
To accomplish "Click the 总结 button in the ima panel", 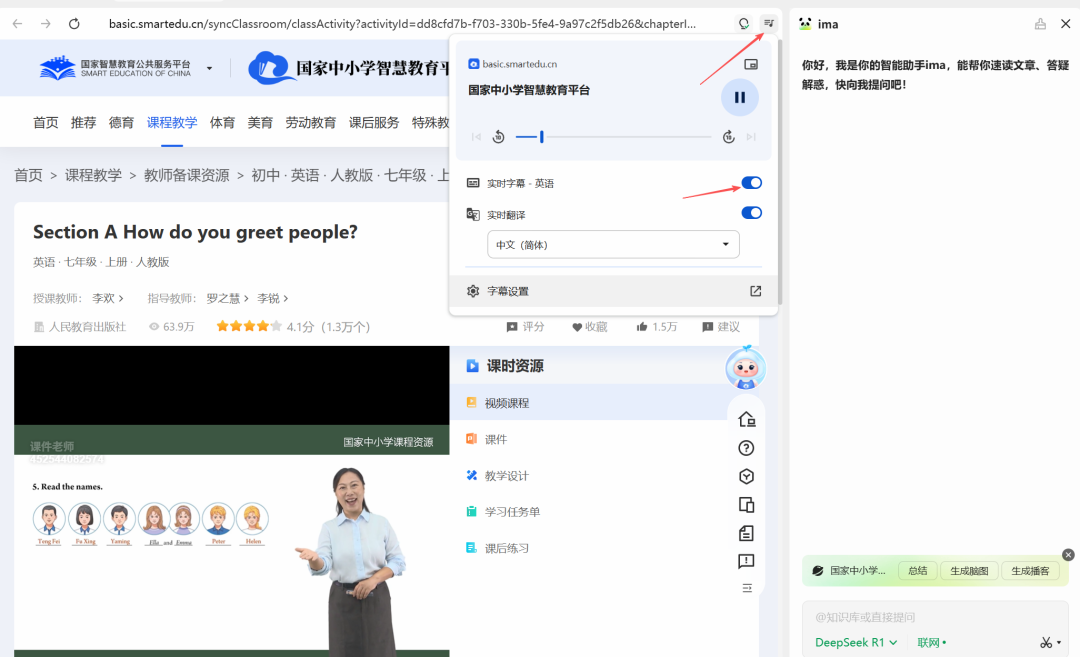I will pos(916,570).
